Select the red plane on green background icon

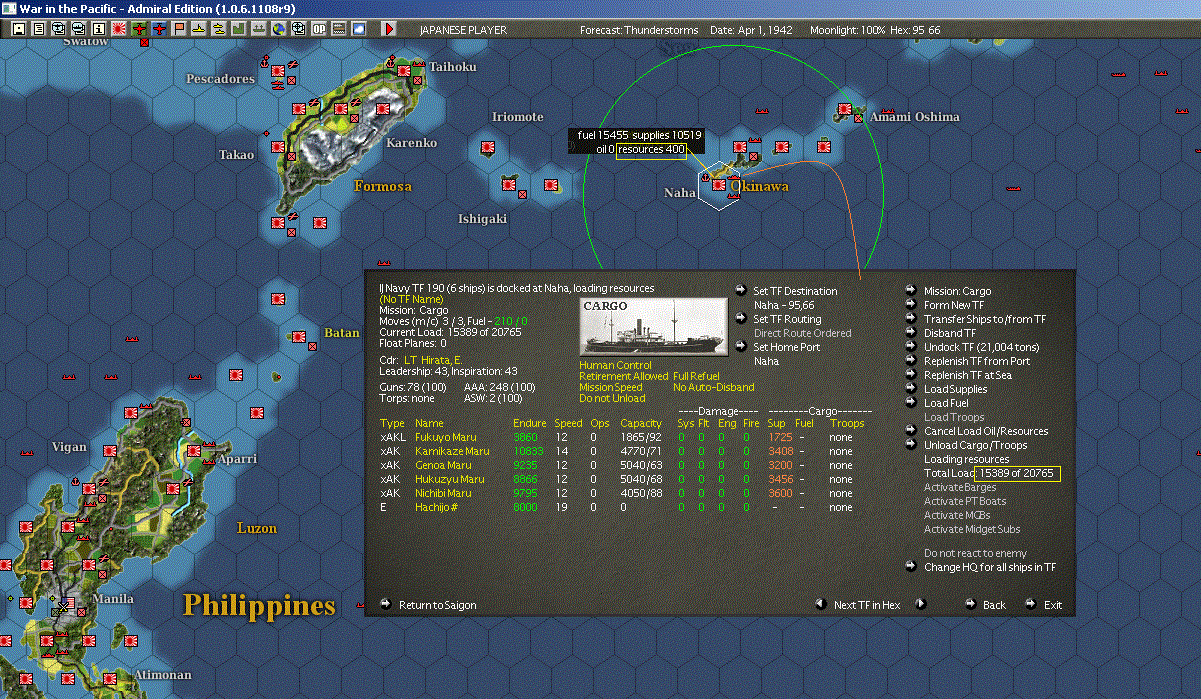coord(139,29)
